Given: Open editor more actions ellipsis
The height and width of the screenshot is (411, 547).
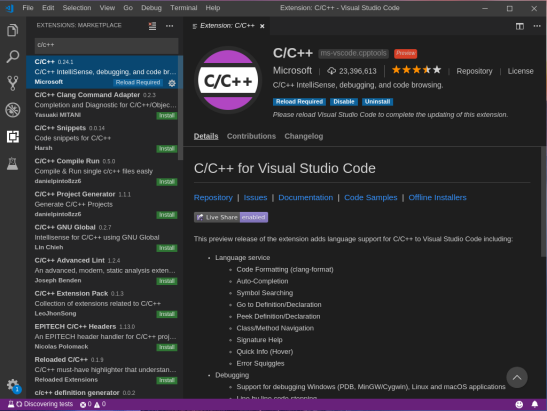Looking at the screenshot, I should pyautogui.click(x=537, y=26).
